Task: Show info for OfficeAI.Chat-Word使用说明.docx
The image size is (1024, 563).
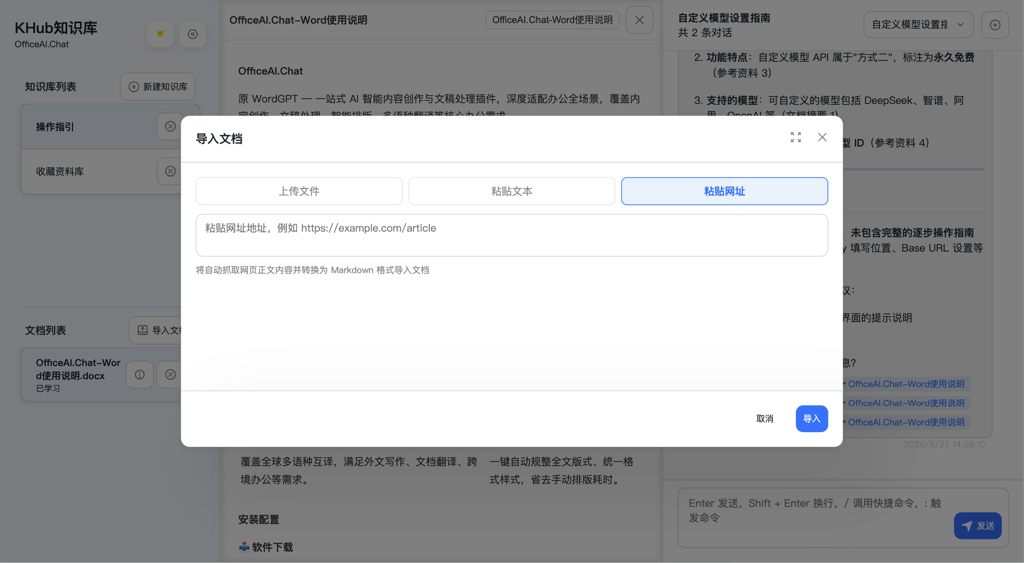Action: coord(140,375)
